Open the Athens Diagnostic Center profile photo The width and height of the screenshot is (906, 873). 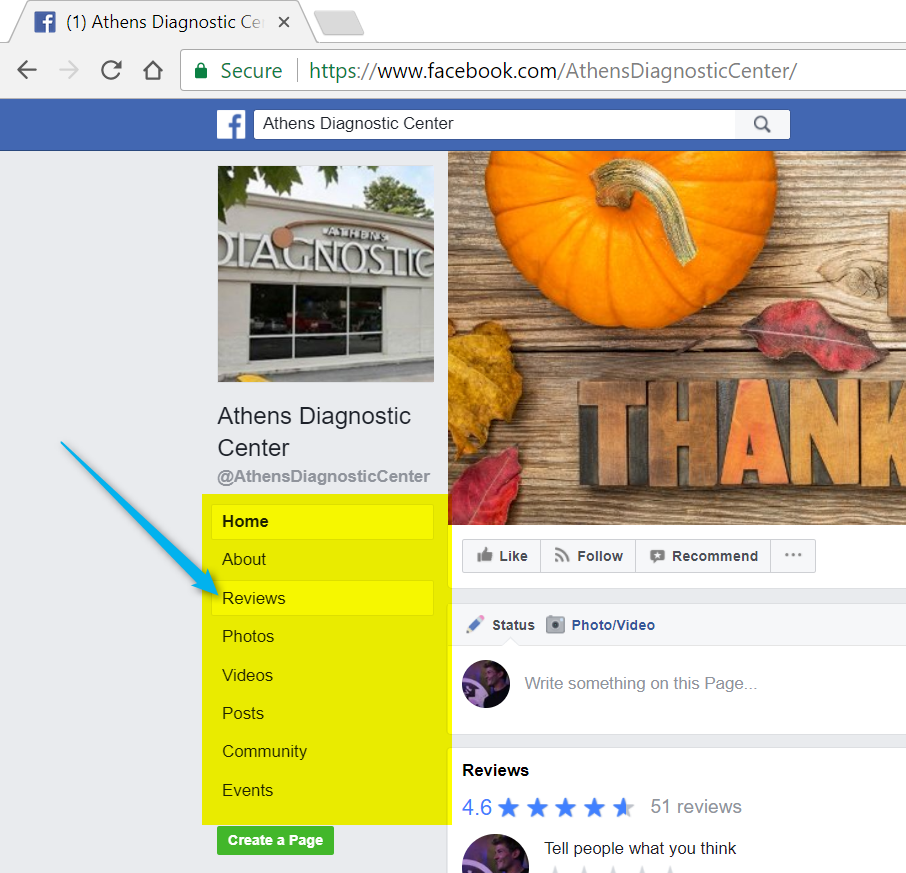(x=326, y=274)
